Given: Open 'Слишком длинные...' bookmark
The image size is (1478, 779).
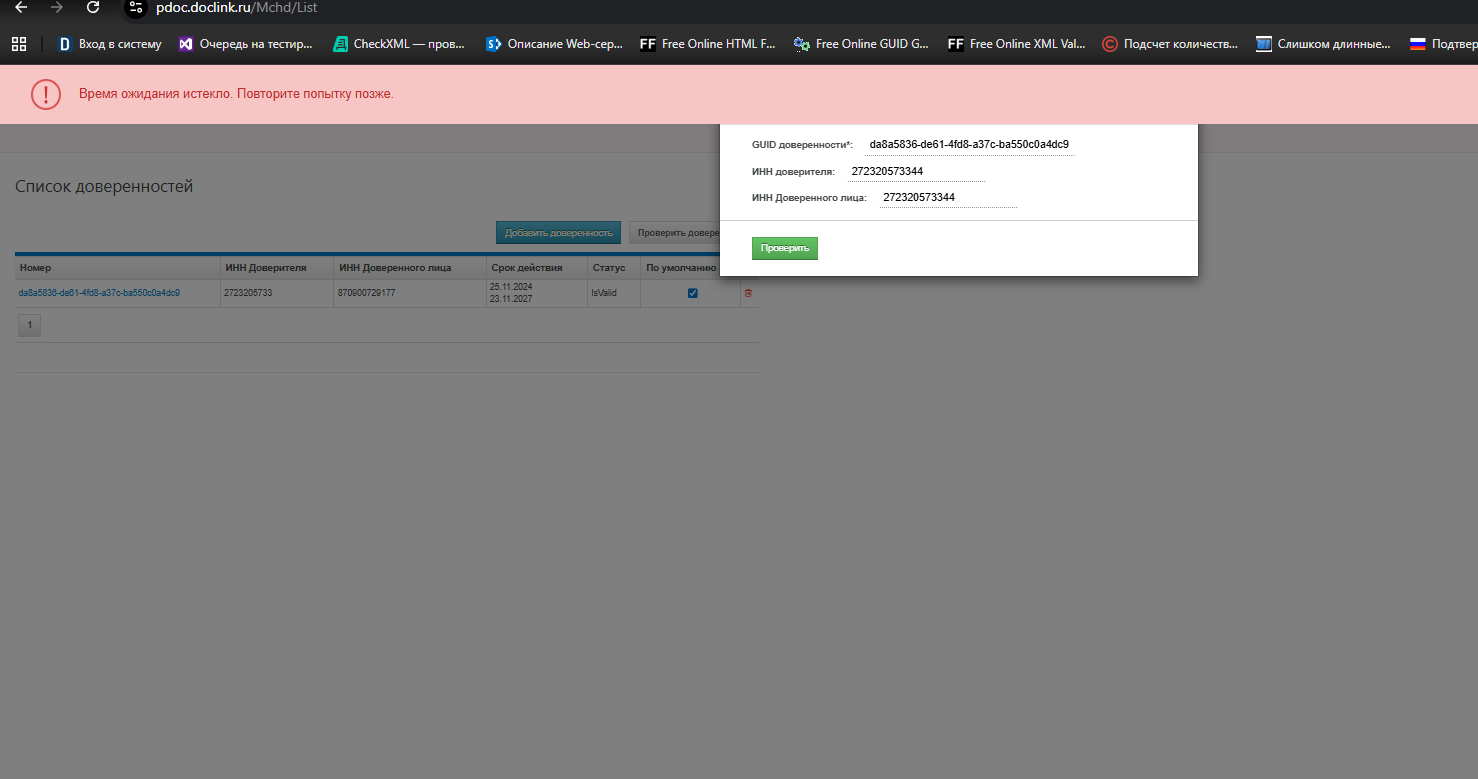Looking at the screenshot, I should [1324, 44].
